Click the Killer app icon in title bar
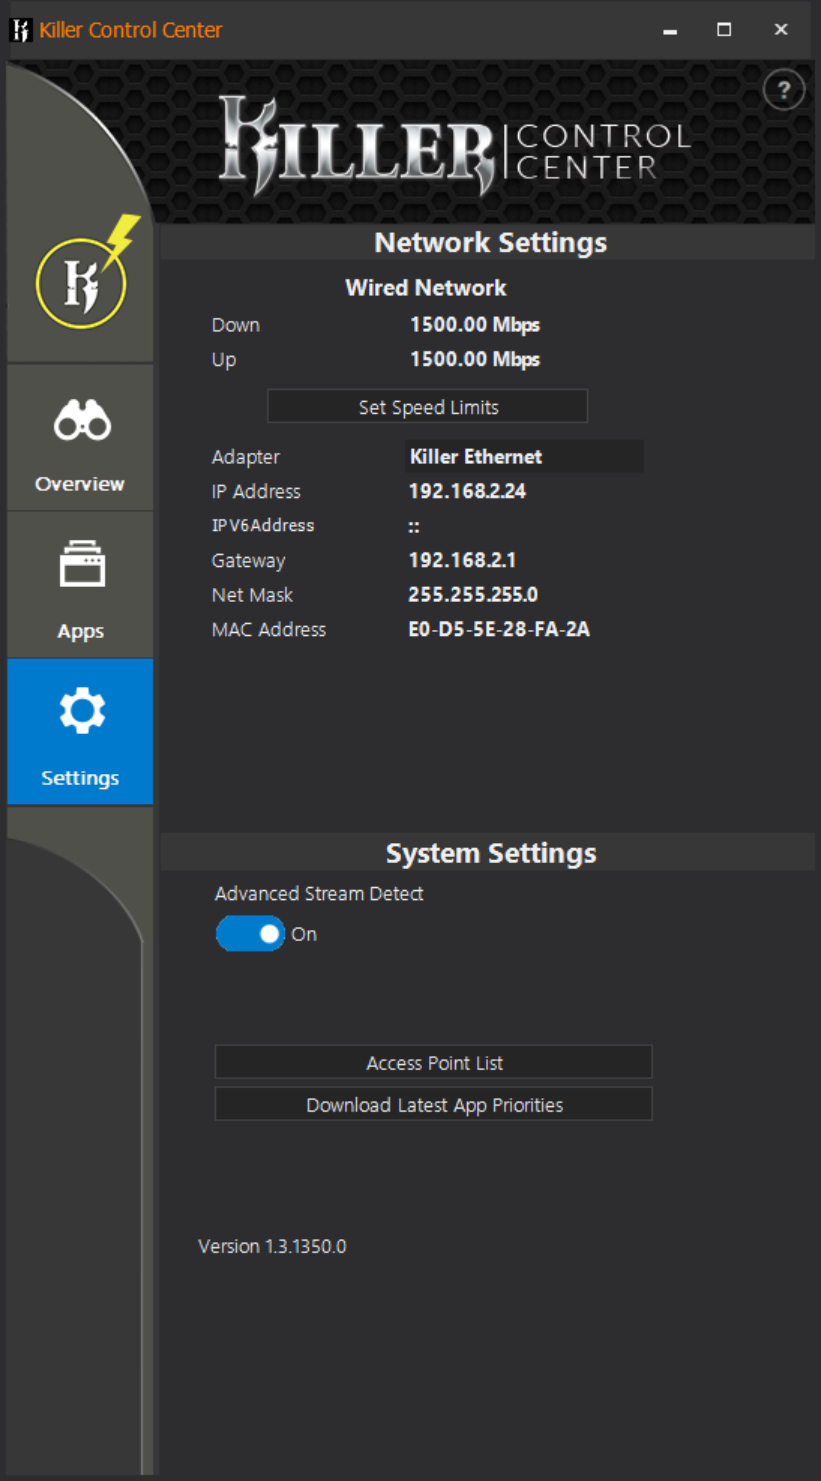This screenshot has width=821, height=1481. [20, 30]
